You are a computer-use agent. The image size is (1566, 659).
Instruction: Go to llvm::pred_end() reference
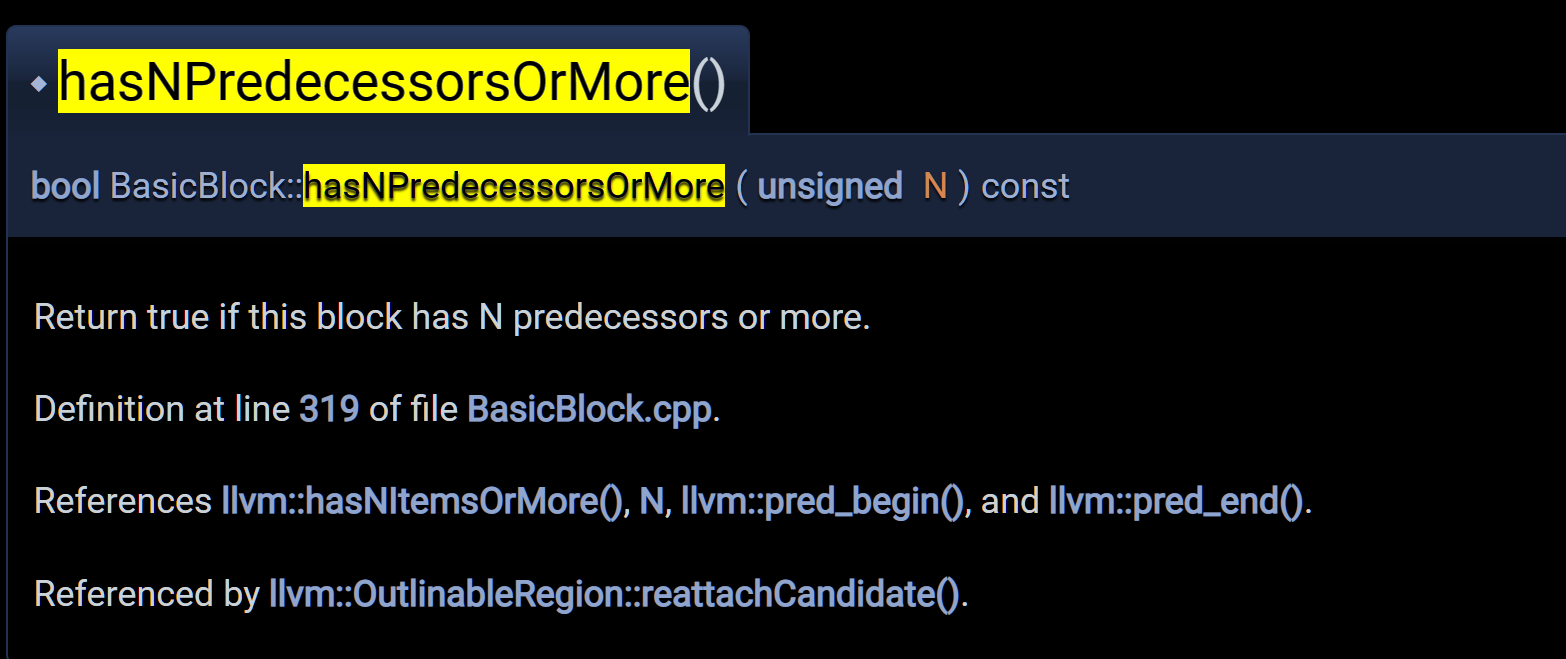[x=1177, y=501]
